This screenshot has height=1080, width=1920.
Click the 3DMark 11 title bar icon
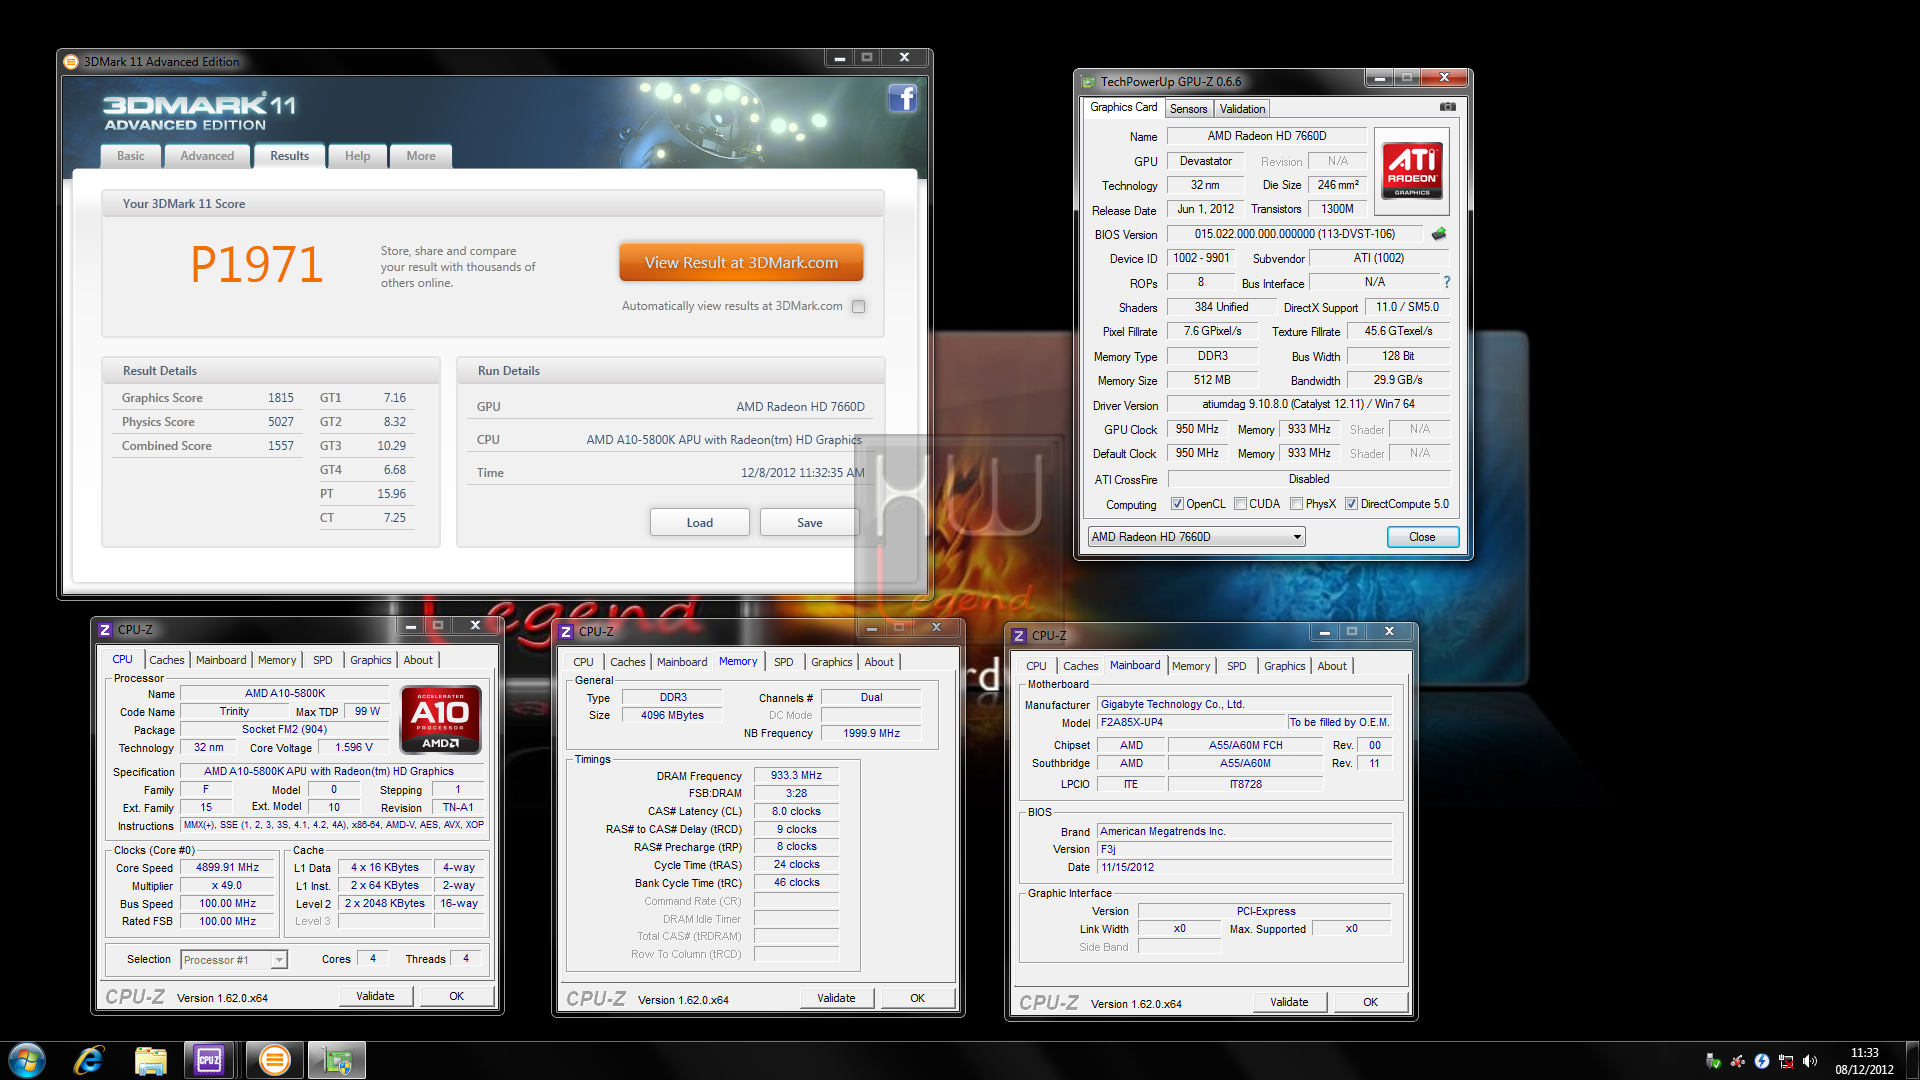(71, 61)
